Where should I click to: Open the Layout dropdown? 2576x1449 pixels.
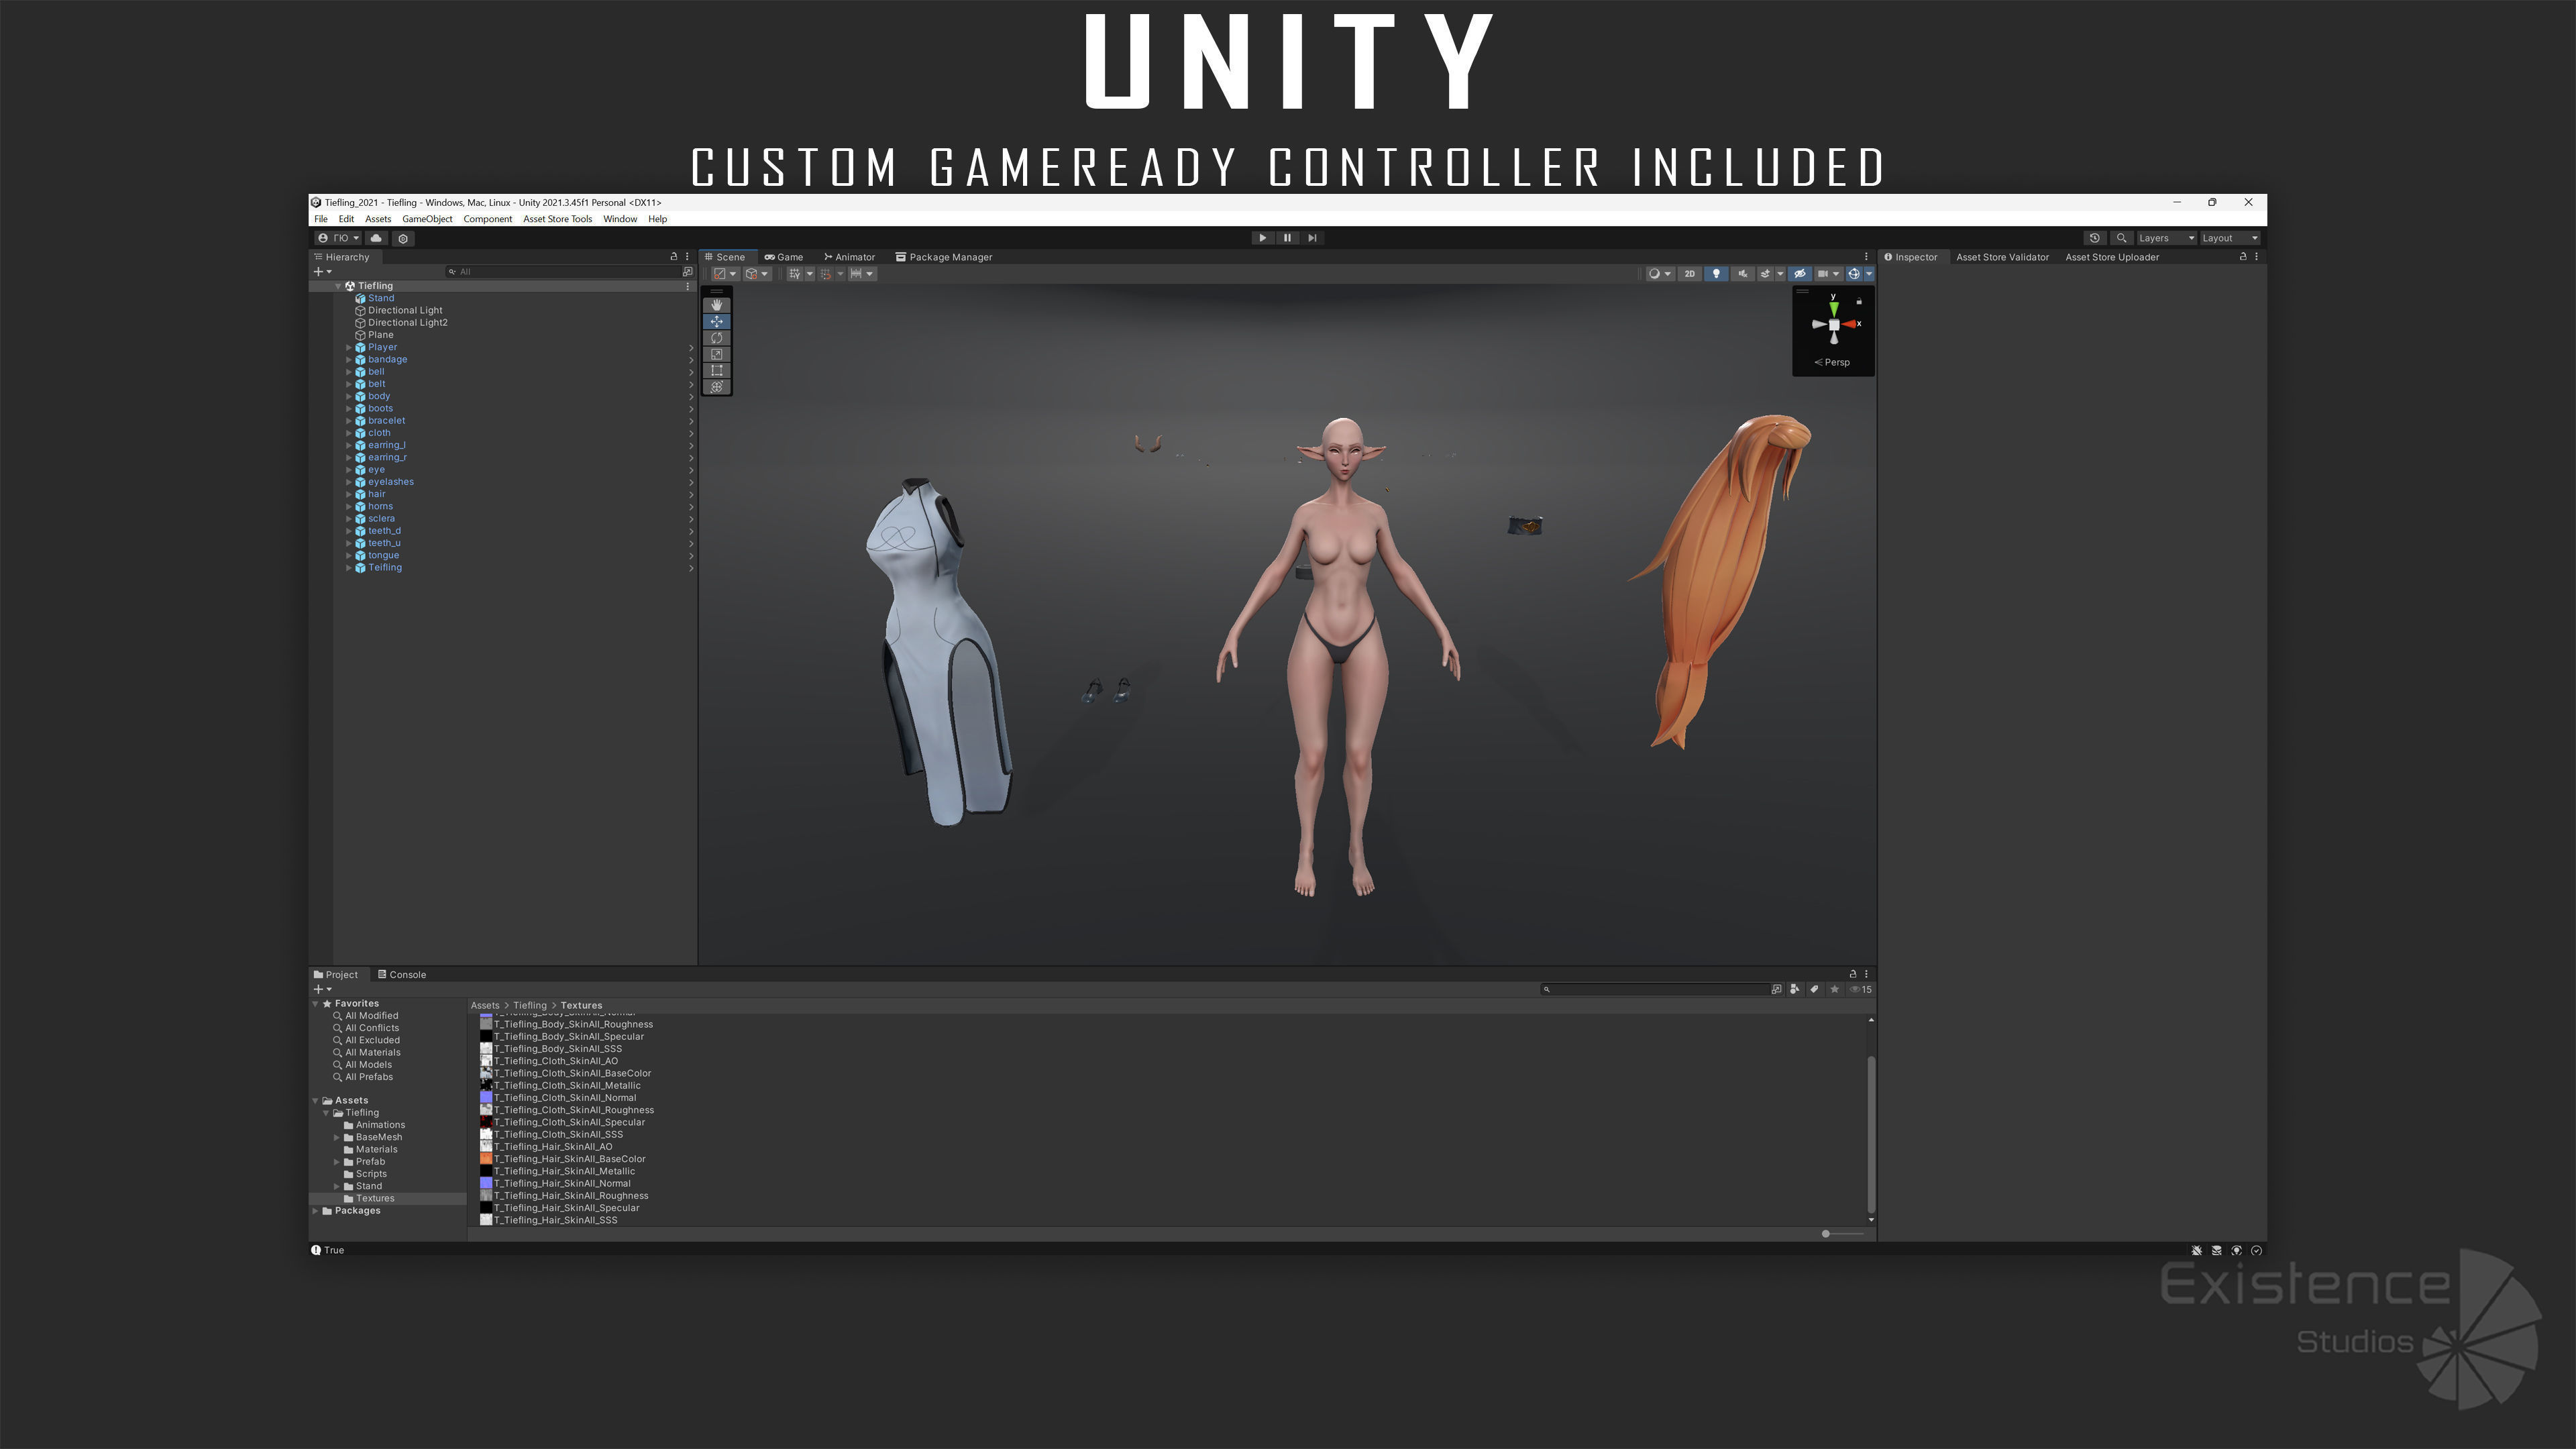(x=2229, y=238)
